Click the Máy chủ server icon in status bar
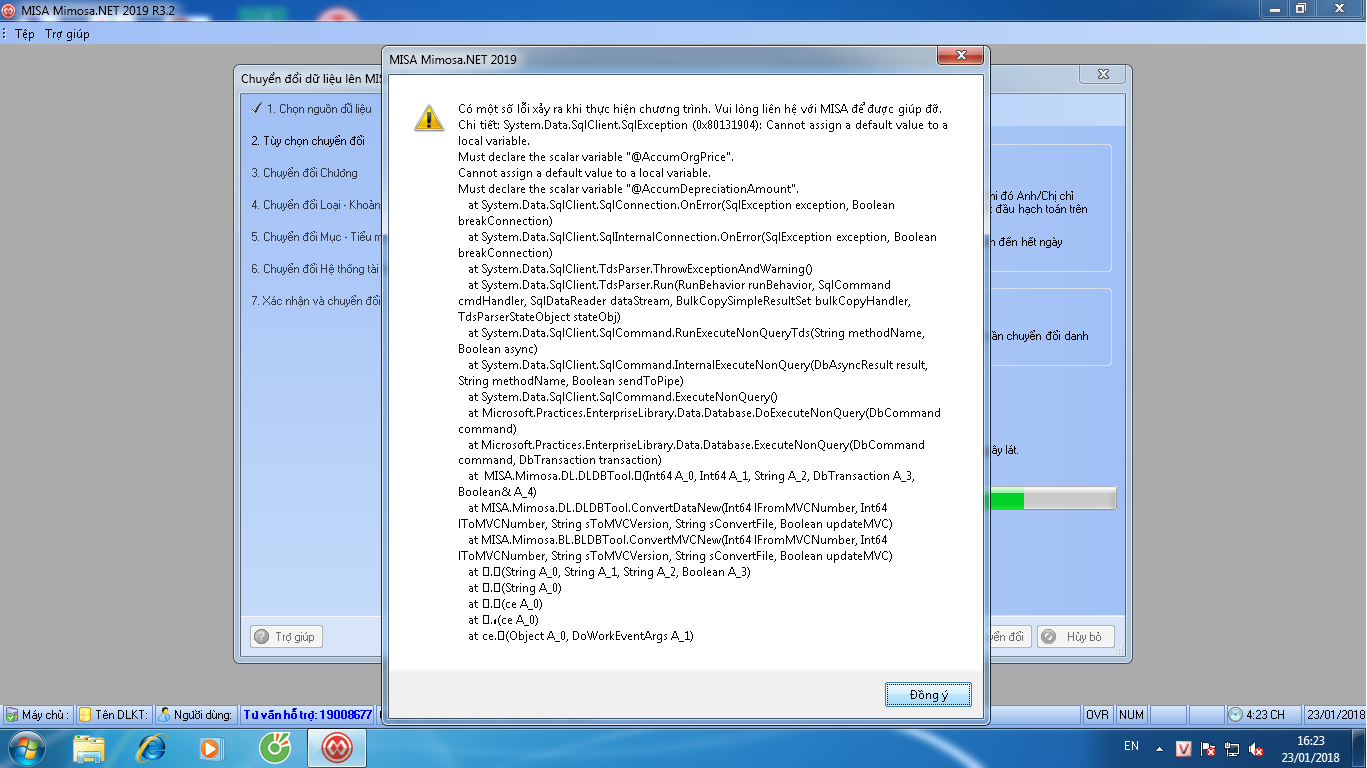The height and width of the screenshot is (768, 1367). [11, 715]
